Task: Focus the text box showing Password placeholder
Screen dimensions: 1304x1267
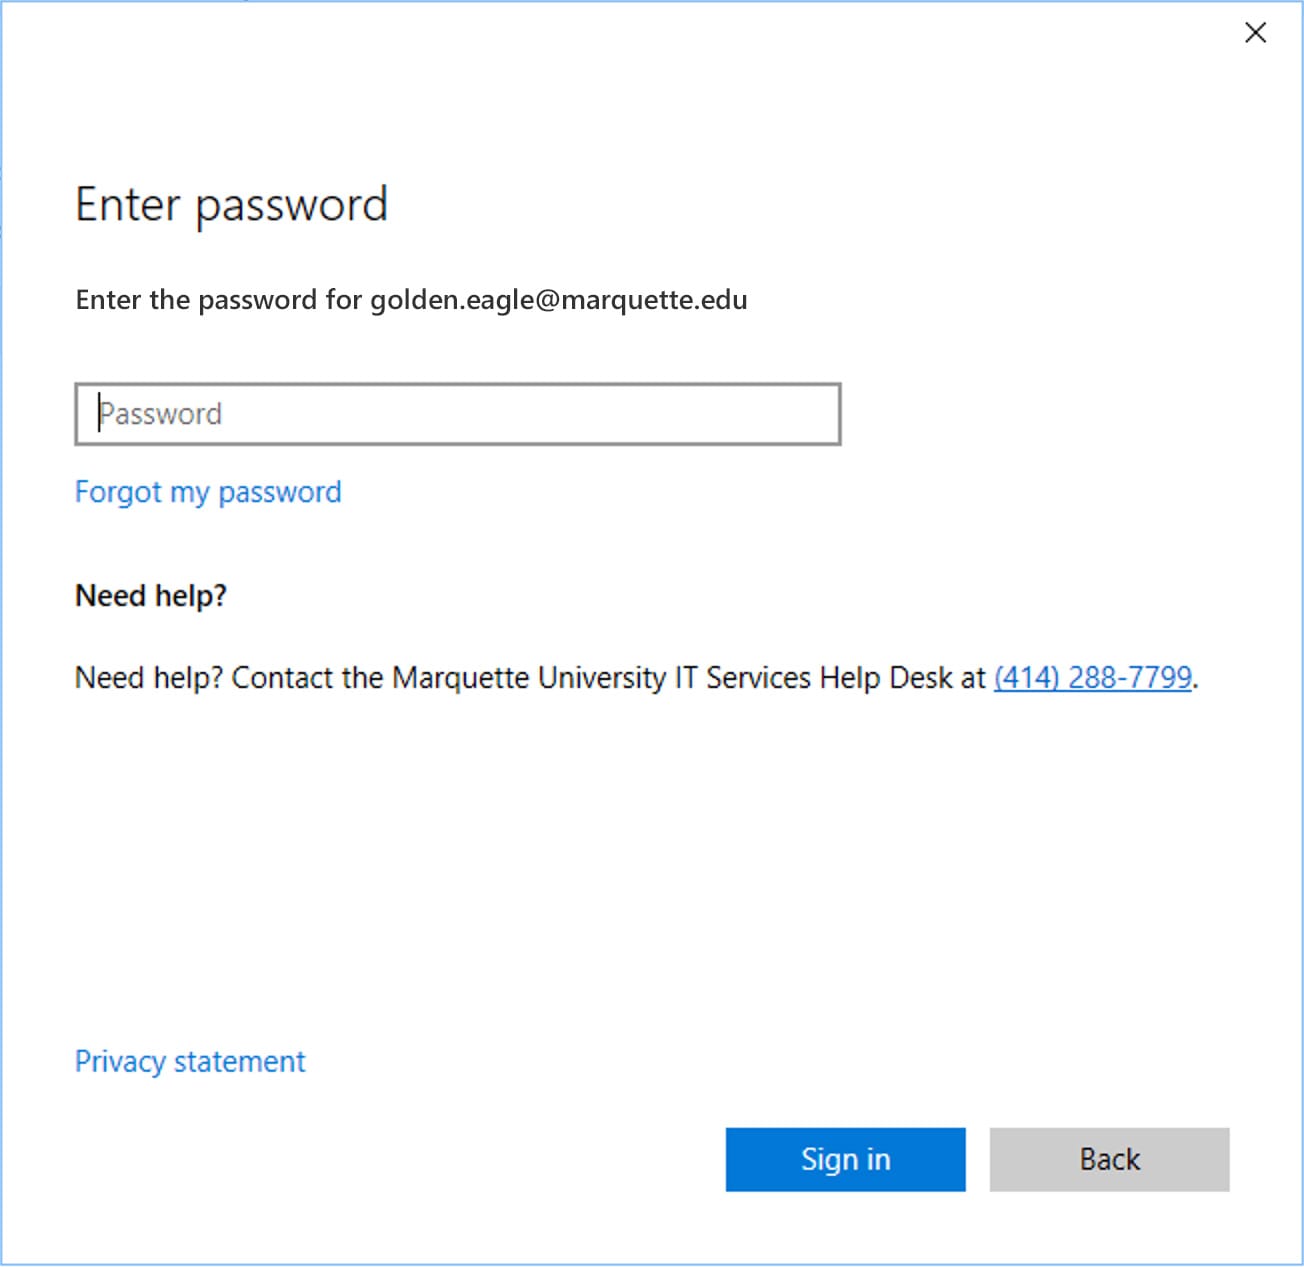Action: click(457, 414)
